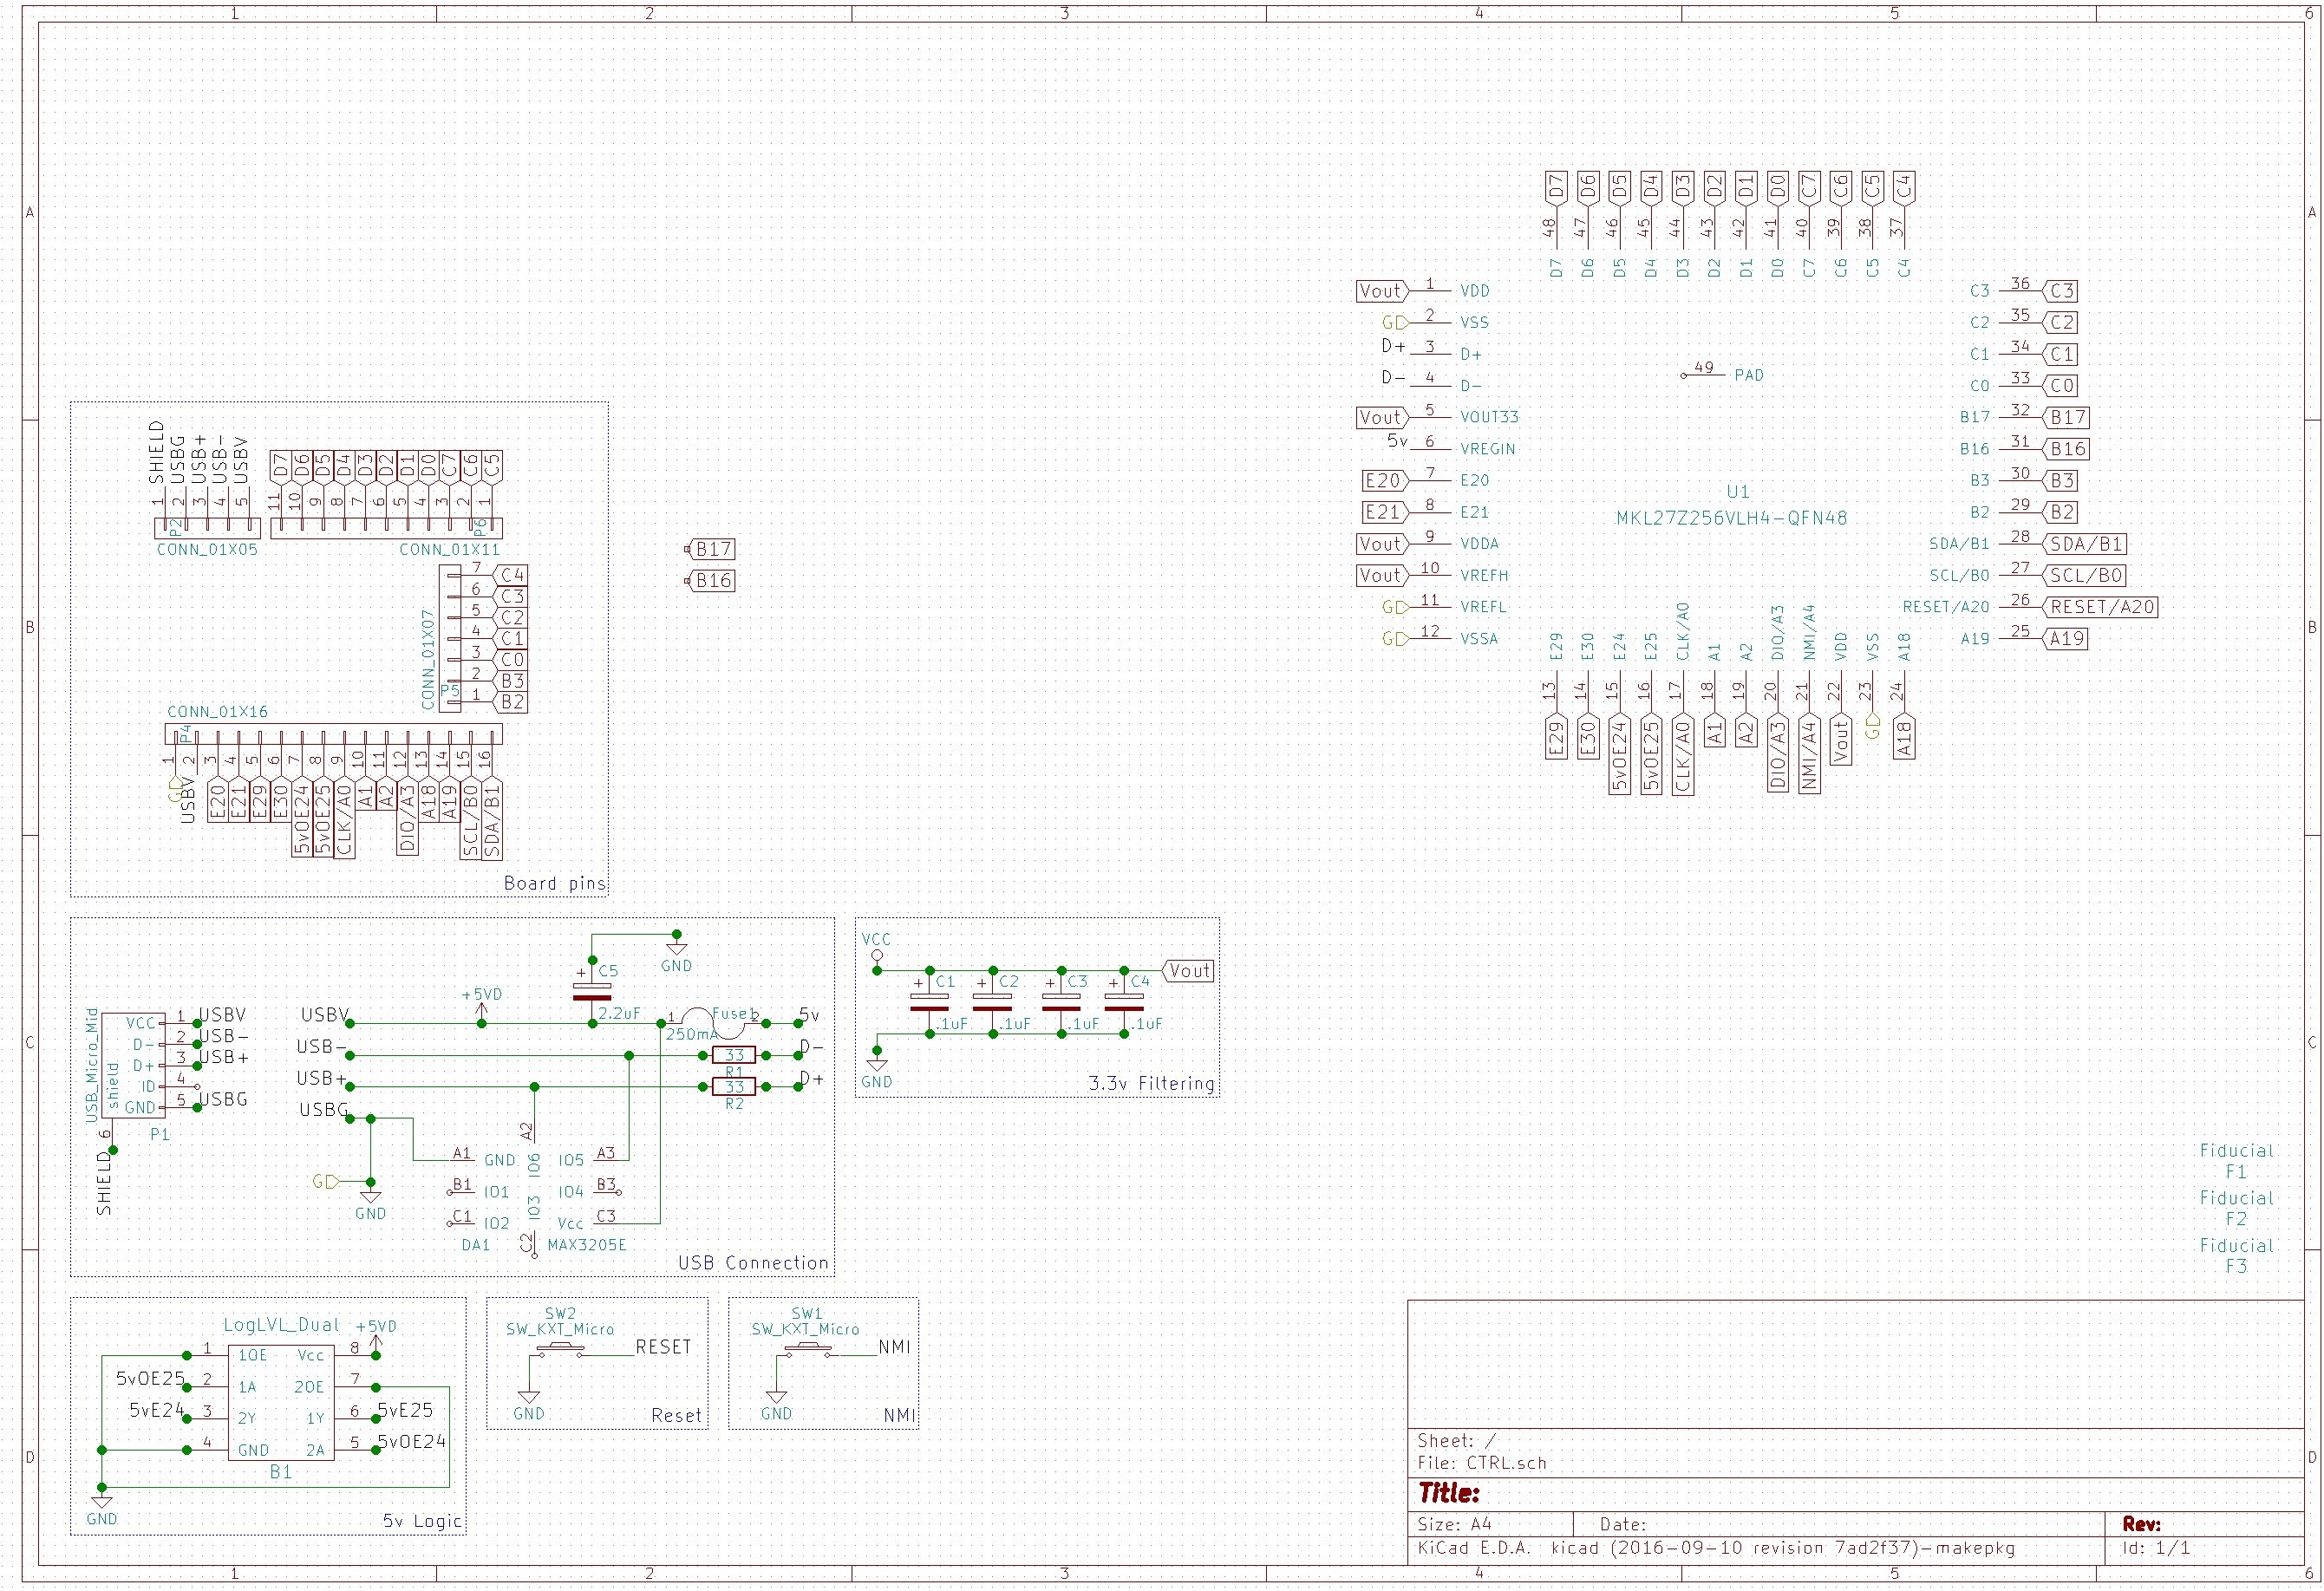2324x1591 pixels.
Task: Click the Vout hierarchical label near C4
Action: (1189, 971)
